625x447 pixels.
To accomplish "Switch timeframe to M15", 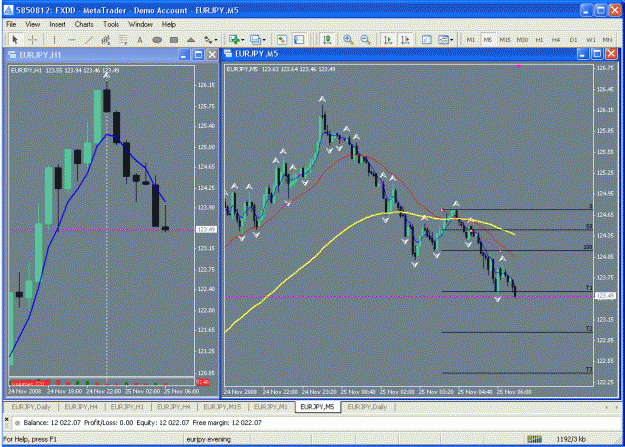I will (505, 40).
